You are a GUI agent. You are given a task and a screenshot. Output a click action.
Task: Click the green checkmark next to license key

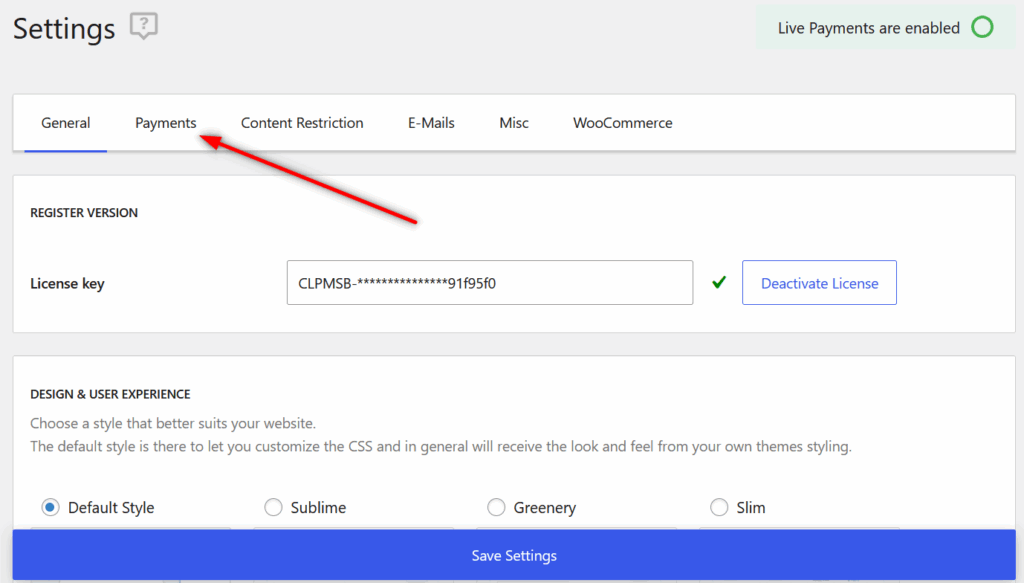tap(718, 282)
